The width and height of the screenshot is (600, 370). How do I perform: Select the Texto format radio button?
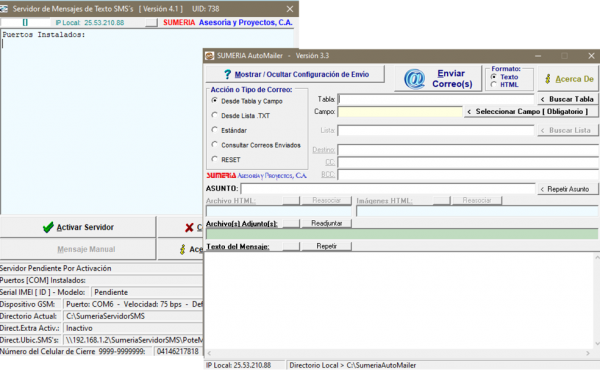point(494,77)
